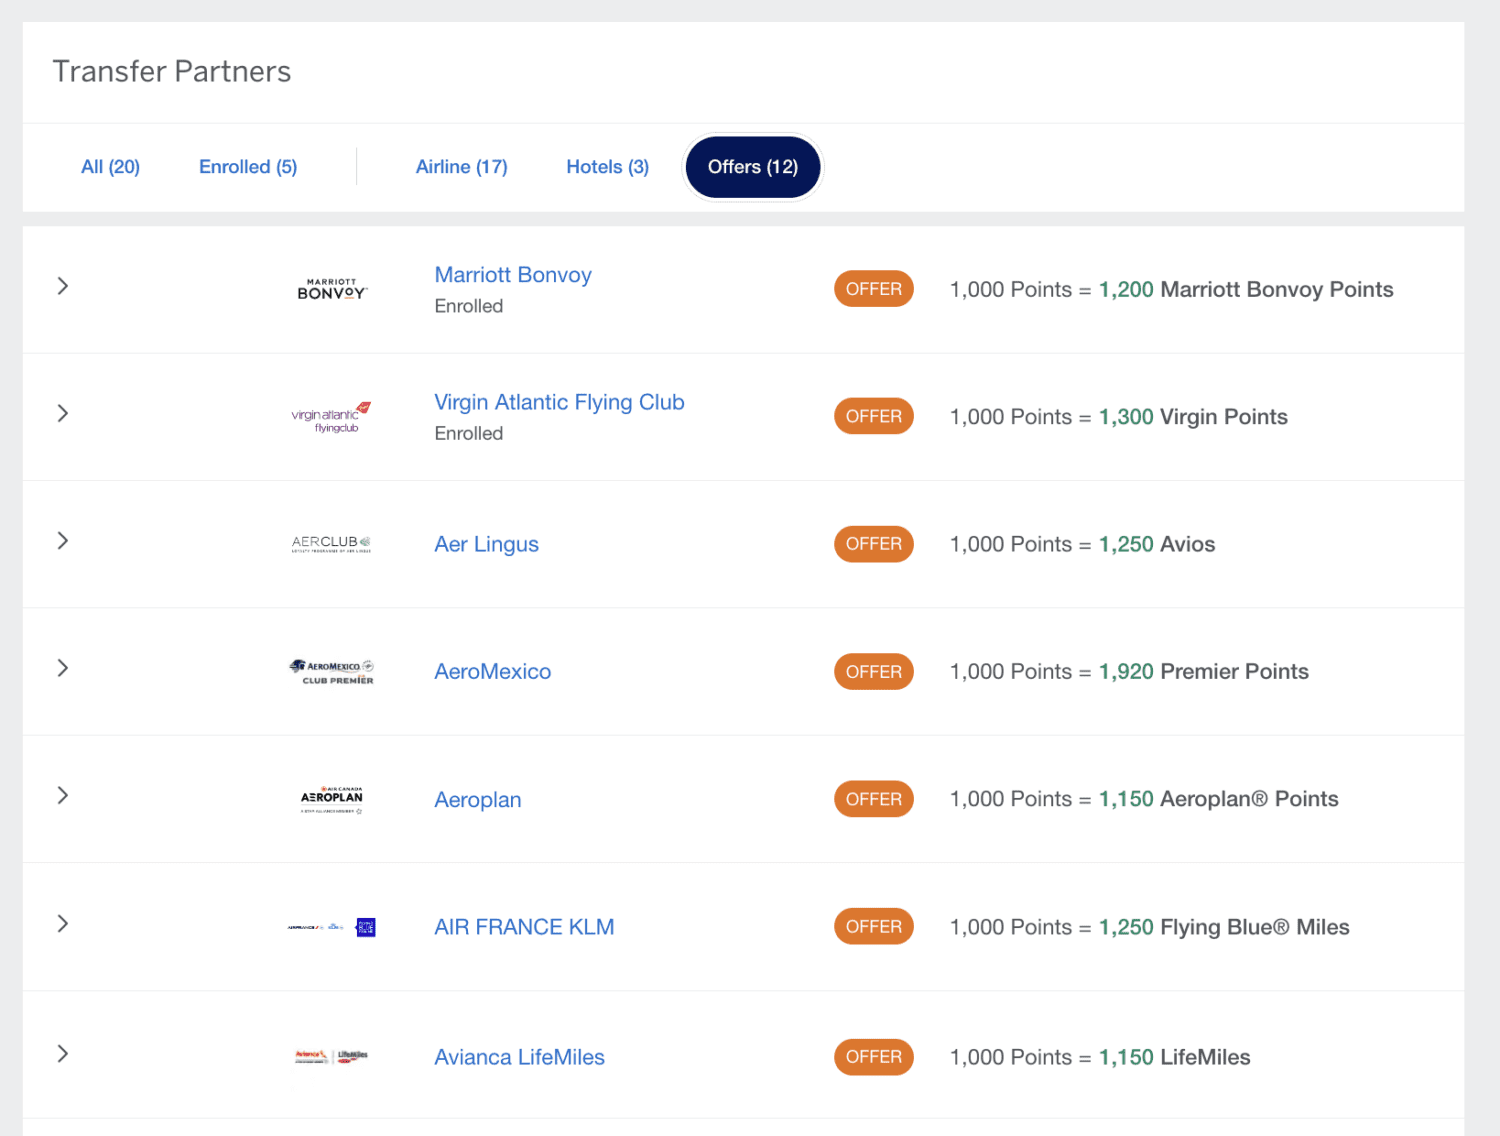This screenshot has height=1136, width=1500.
Task: Expand the AIR FRANCE KLM row chevron
Action: pyautogui.click(x=63, y=923)
